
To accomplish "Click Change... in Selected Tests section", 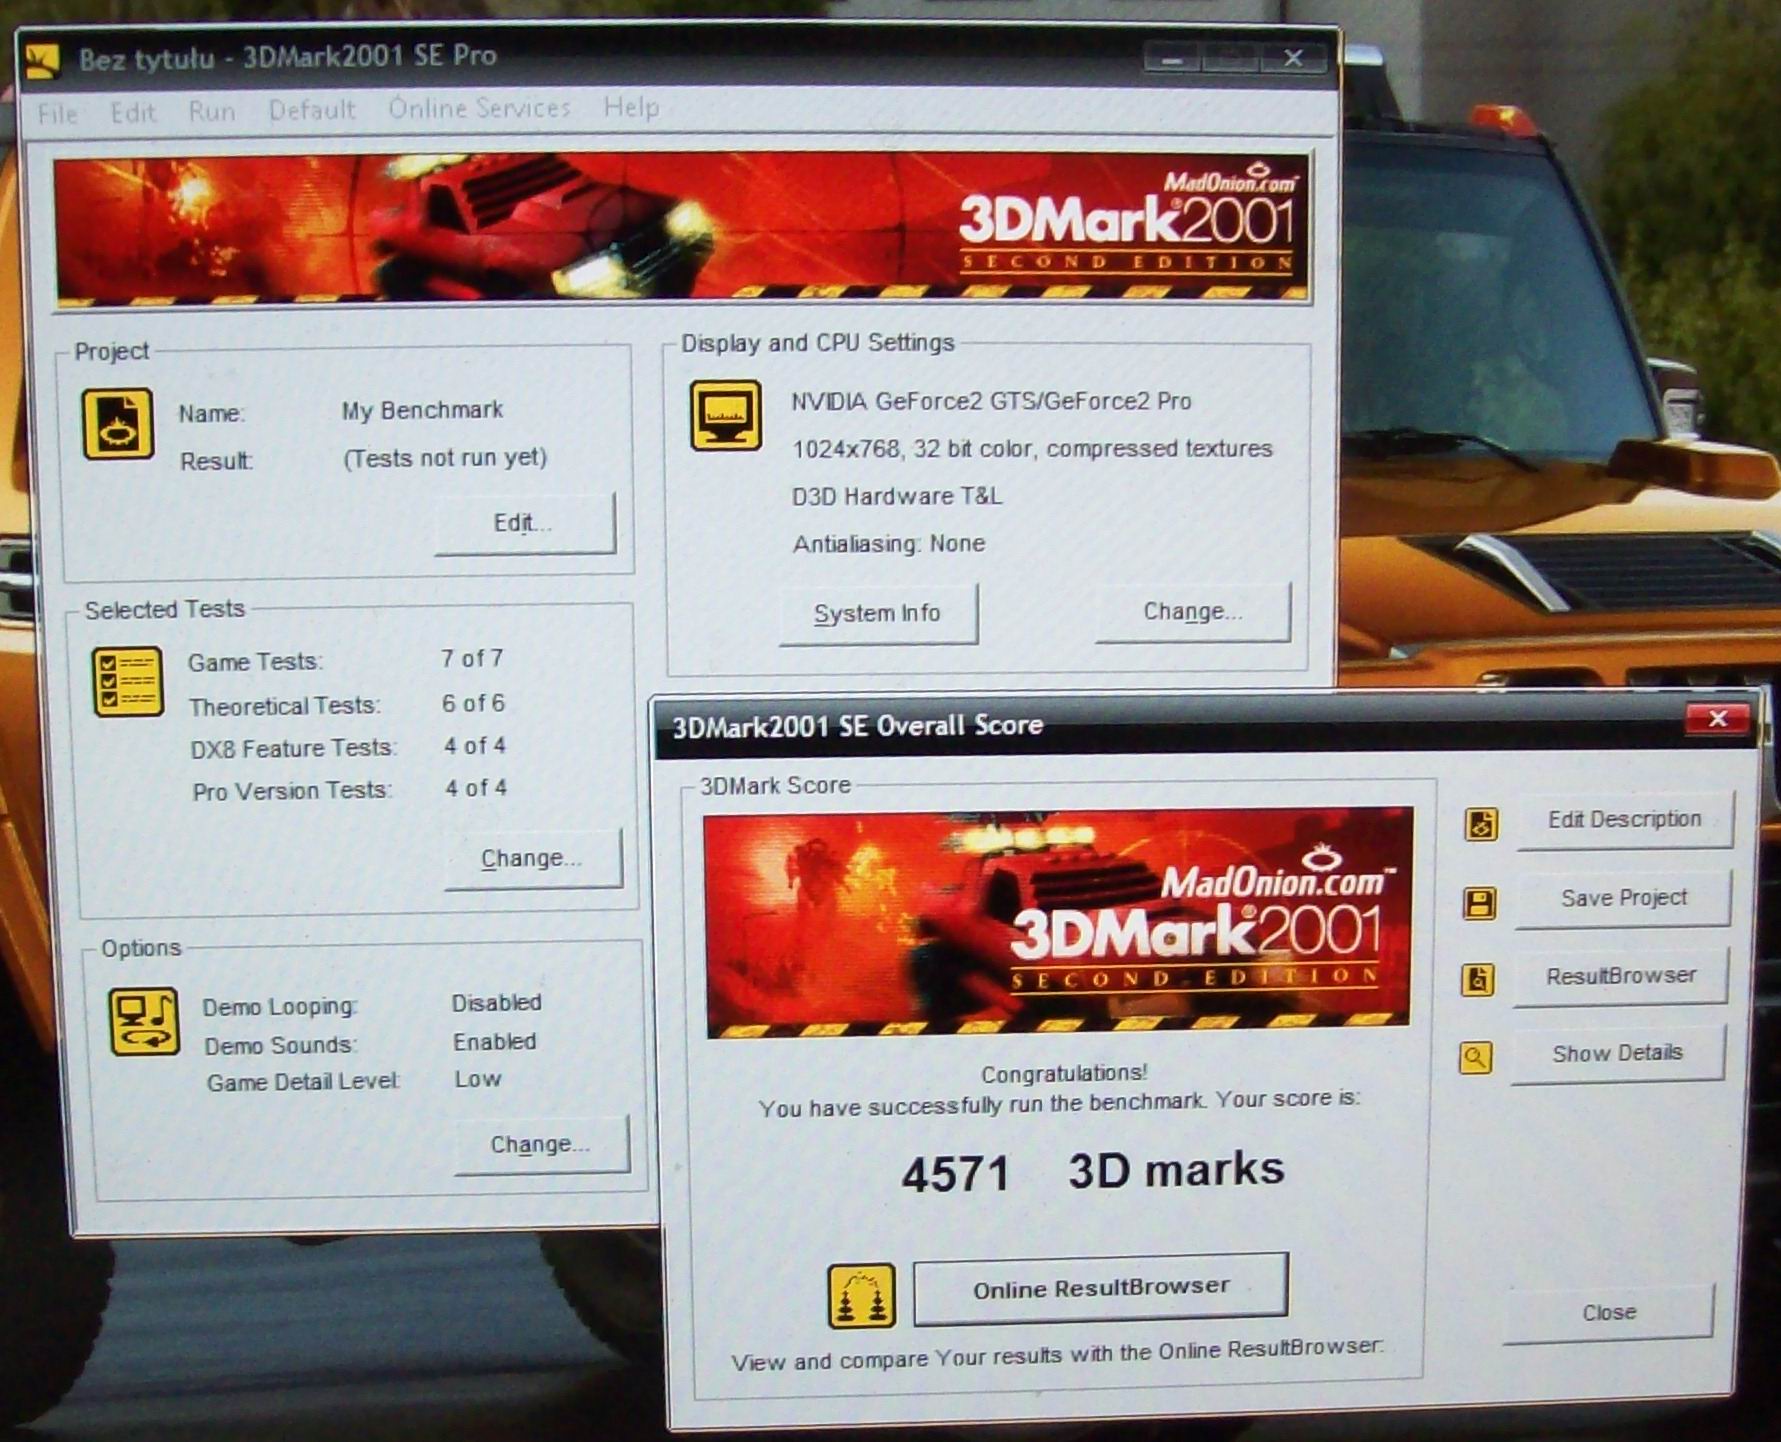I will click(533, 858).
